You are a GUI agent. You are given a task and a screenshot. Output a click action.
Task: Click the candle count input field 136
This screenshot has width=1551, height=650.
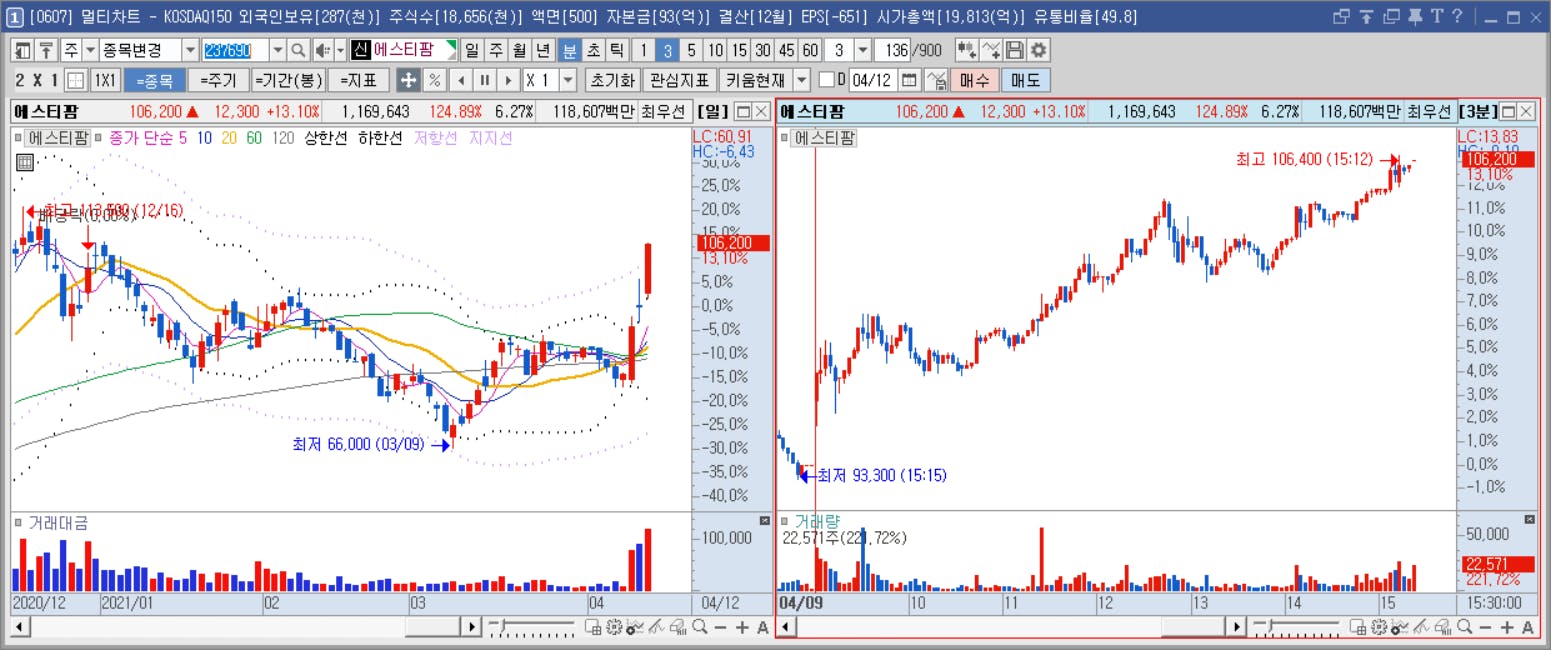point(892,50)
